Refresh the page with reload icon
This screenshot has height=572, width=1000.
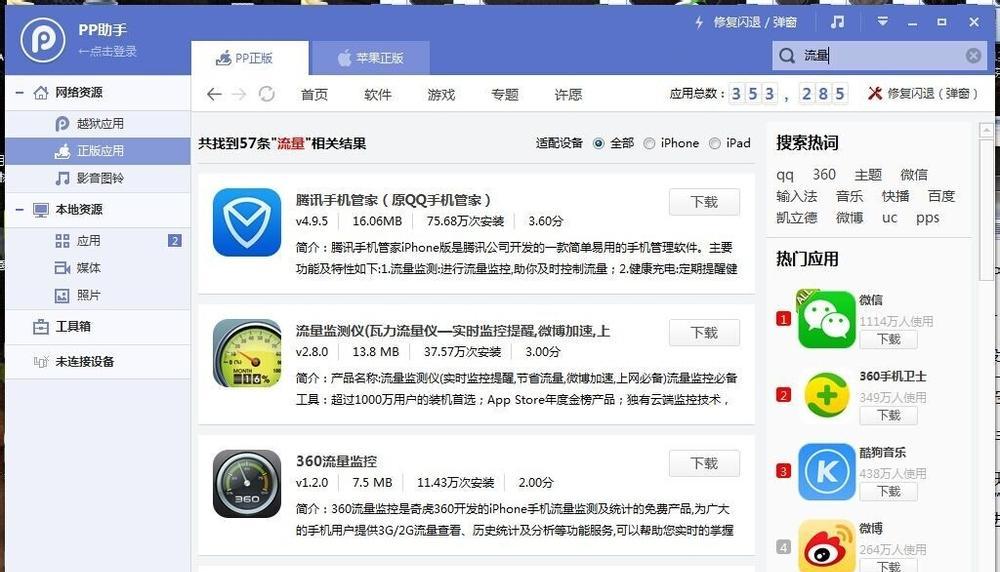coord(267,94)
